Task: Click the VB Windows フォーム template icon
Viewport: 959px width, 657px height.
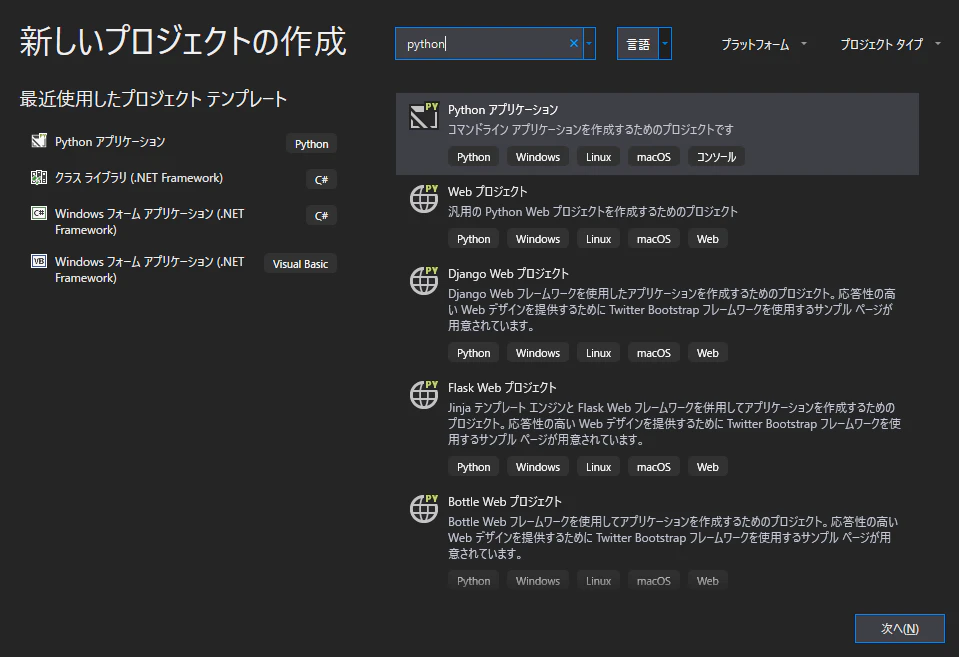Action: tap(39, 261)
